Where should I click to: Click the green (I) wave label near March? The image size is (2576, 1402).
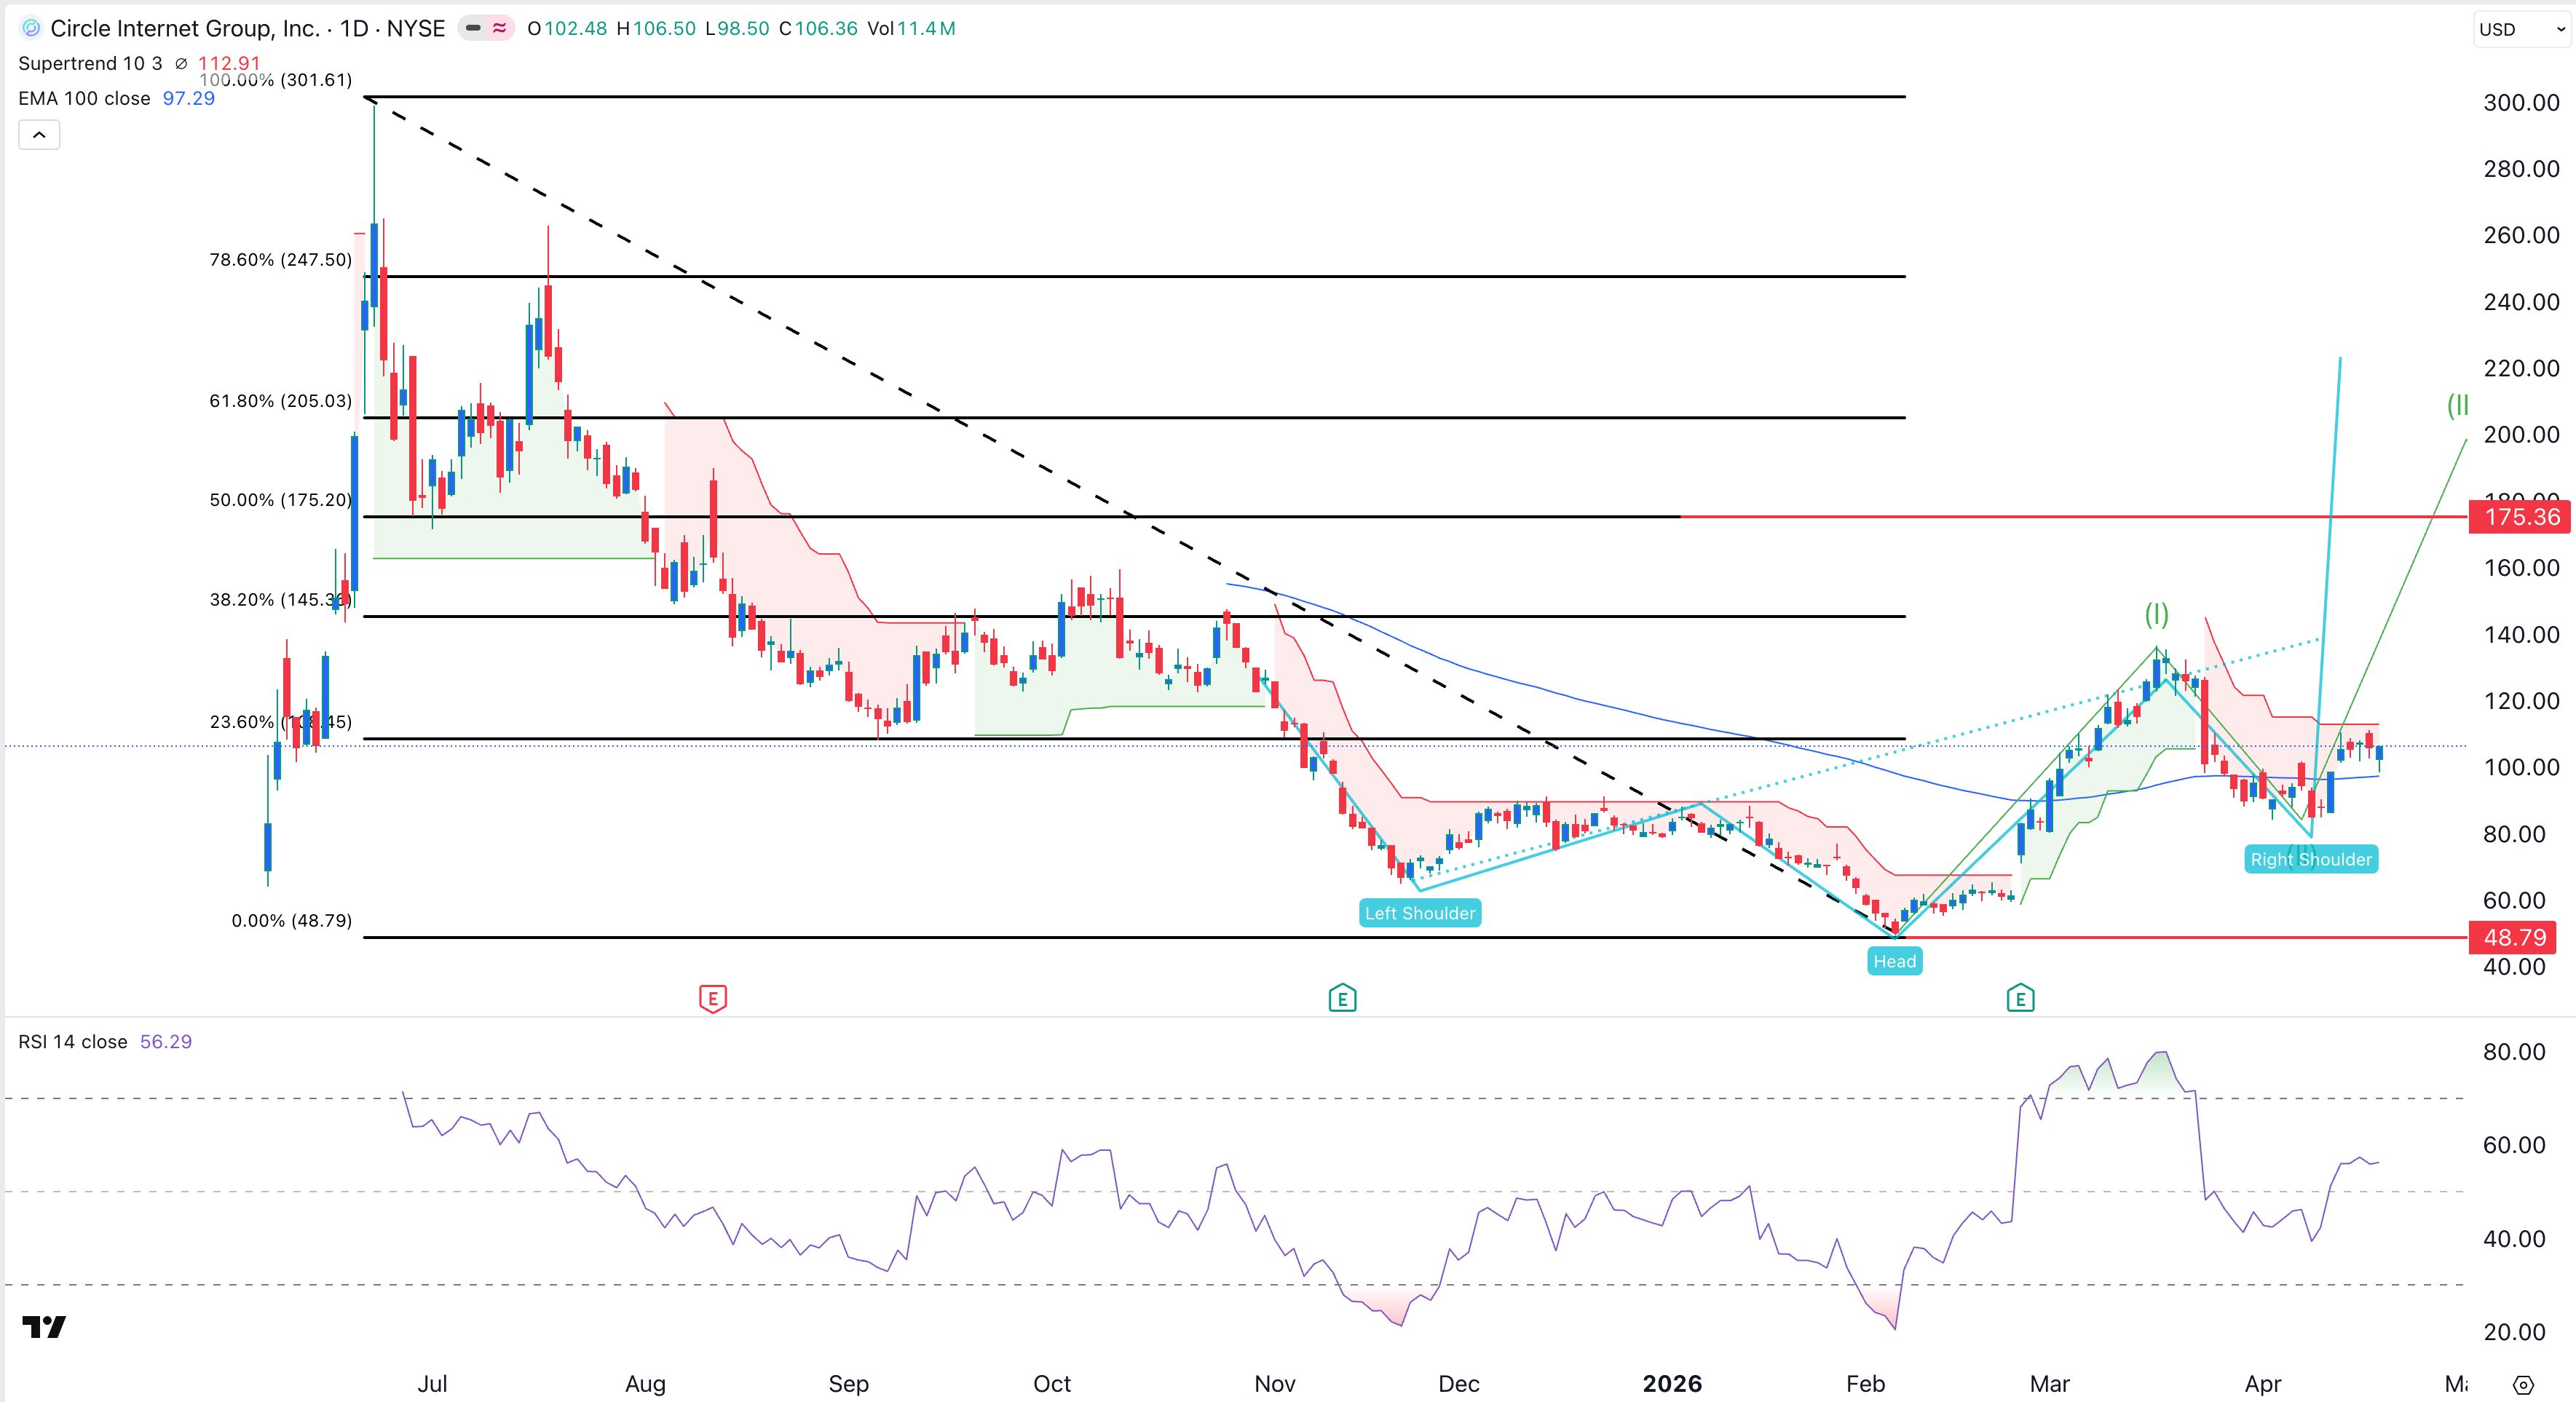pos(2156,614)
